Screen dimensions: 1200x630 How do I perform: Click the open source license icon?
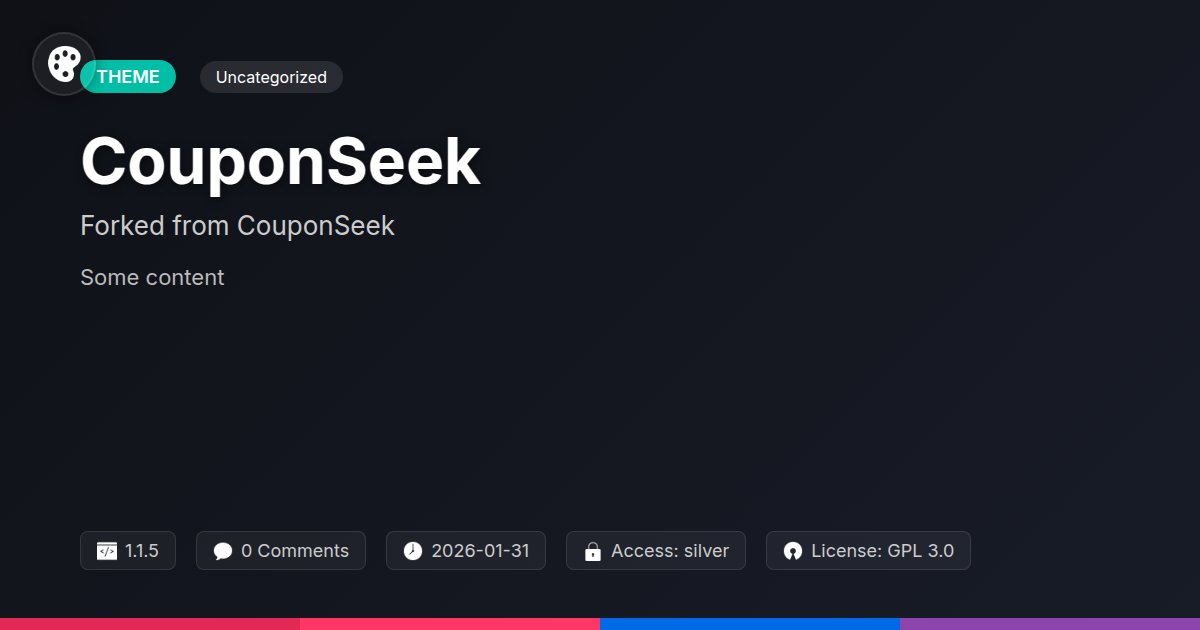[793, 551]
